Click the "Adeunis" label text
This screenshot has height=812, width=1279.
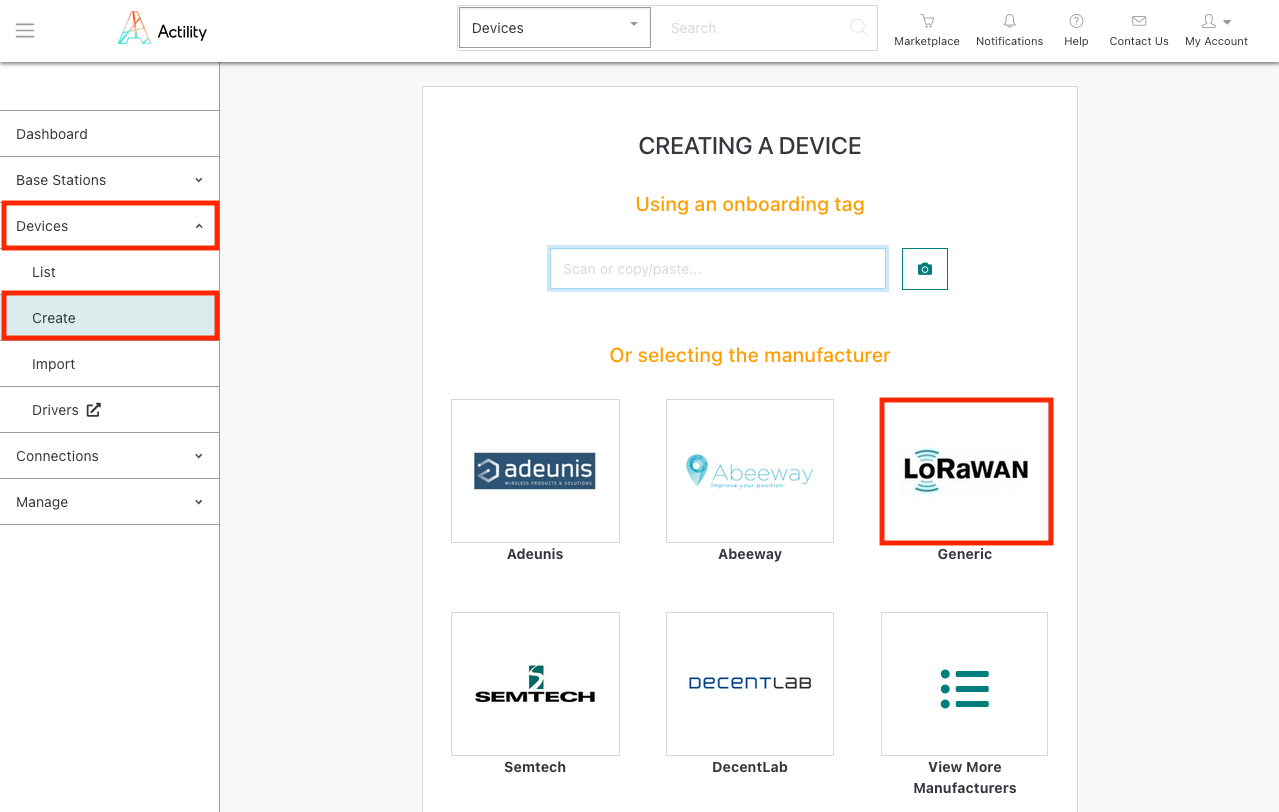point(535,554)
